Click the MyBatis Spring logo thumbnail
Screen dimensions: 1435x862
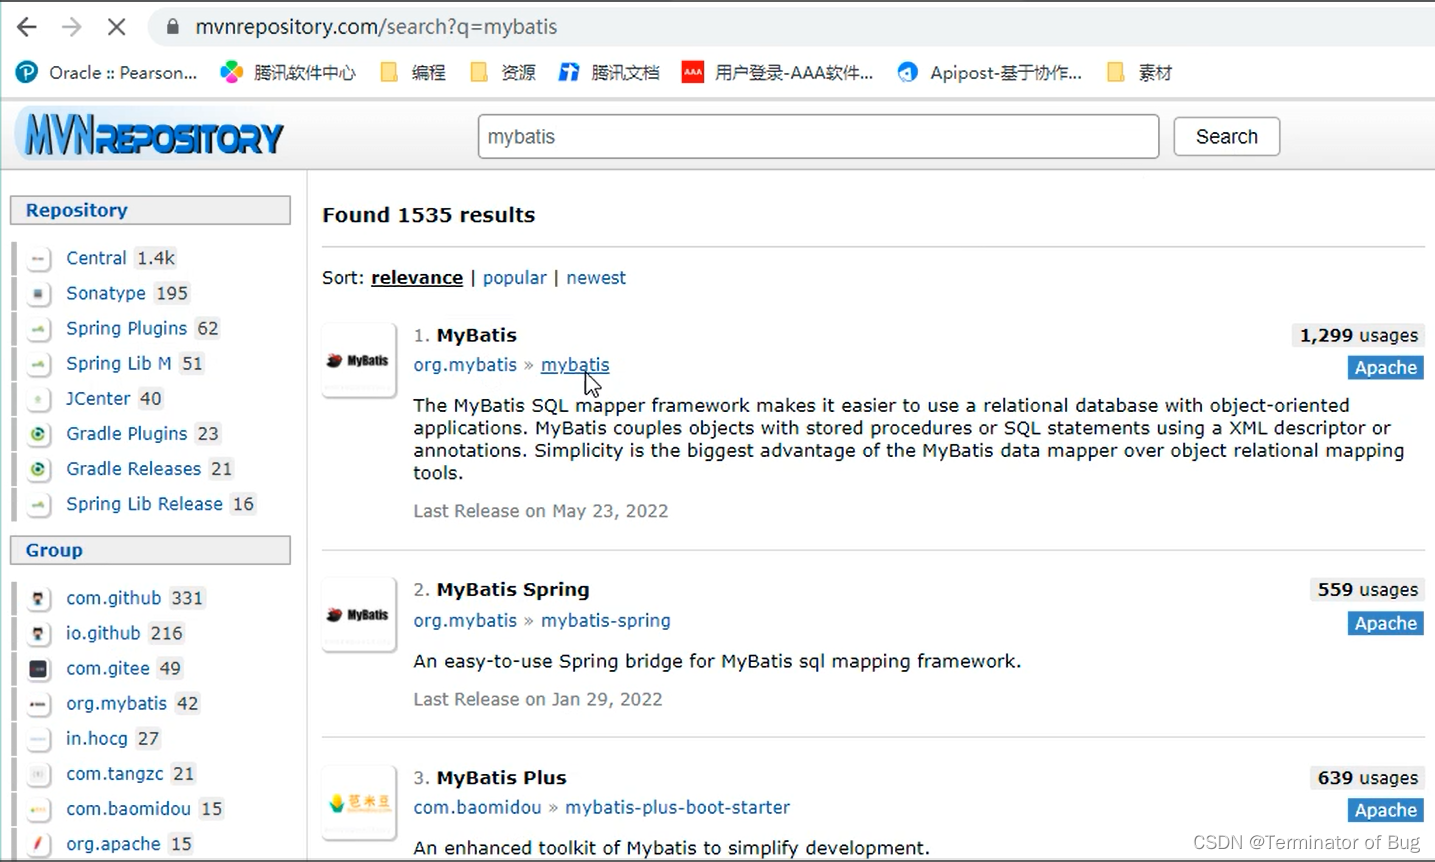[x=359, y=615]
